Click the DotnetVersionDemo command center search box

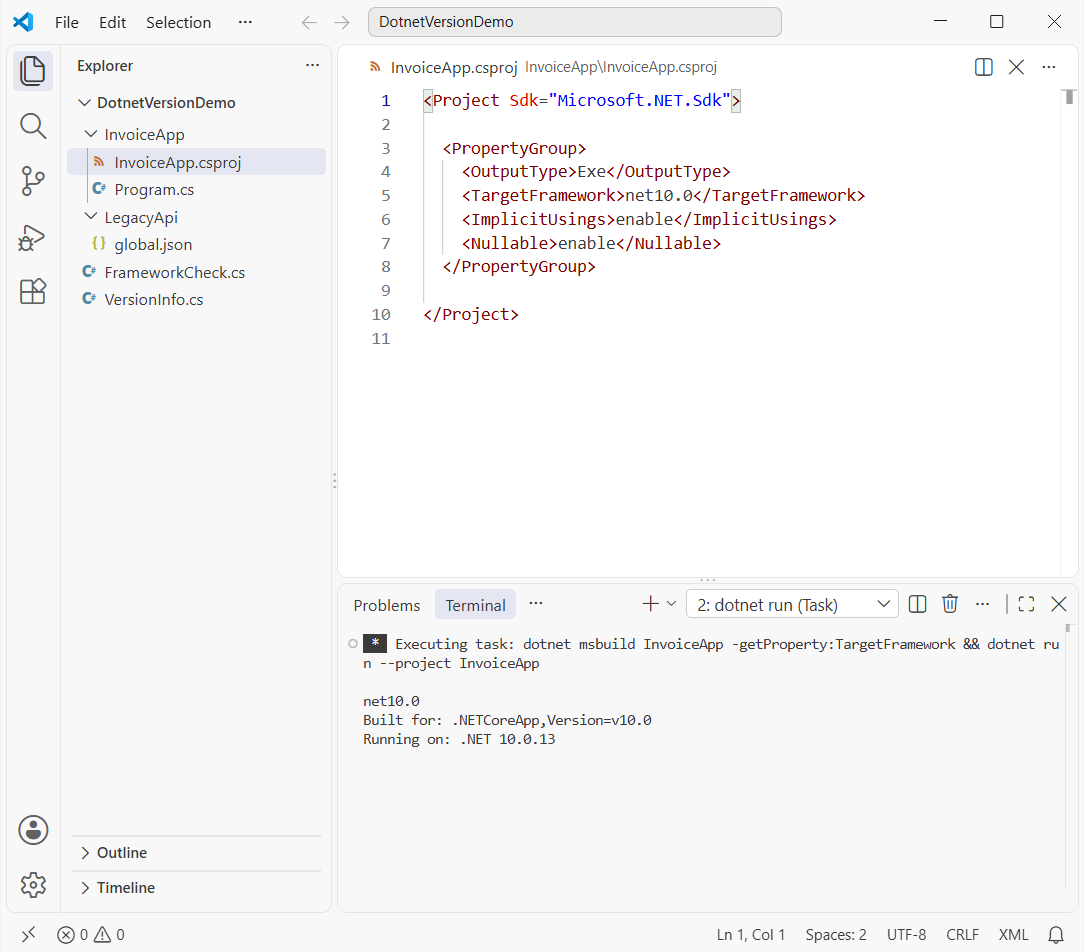[x=574, y=22]
